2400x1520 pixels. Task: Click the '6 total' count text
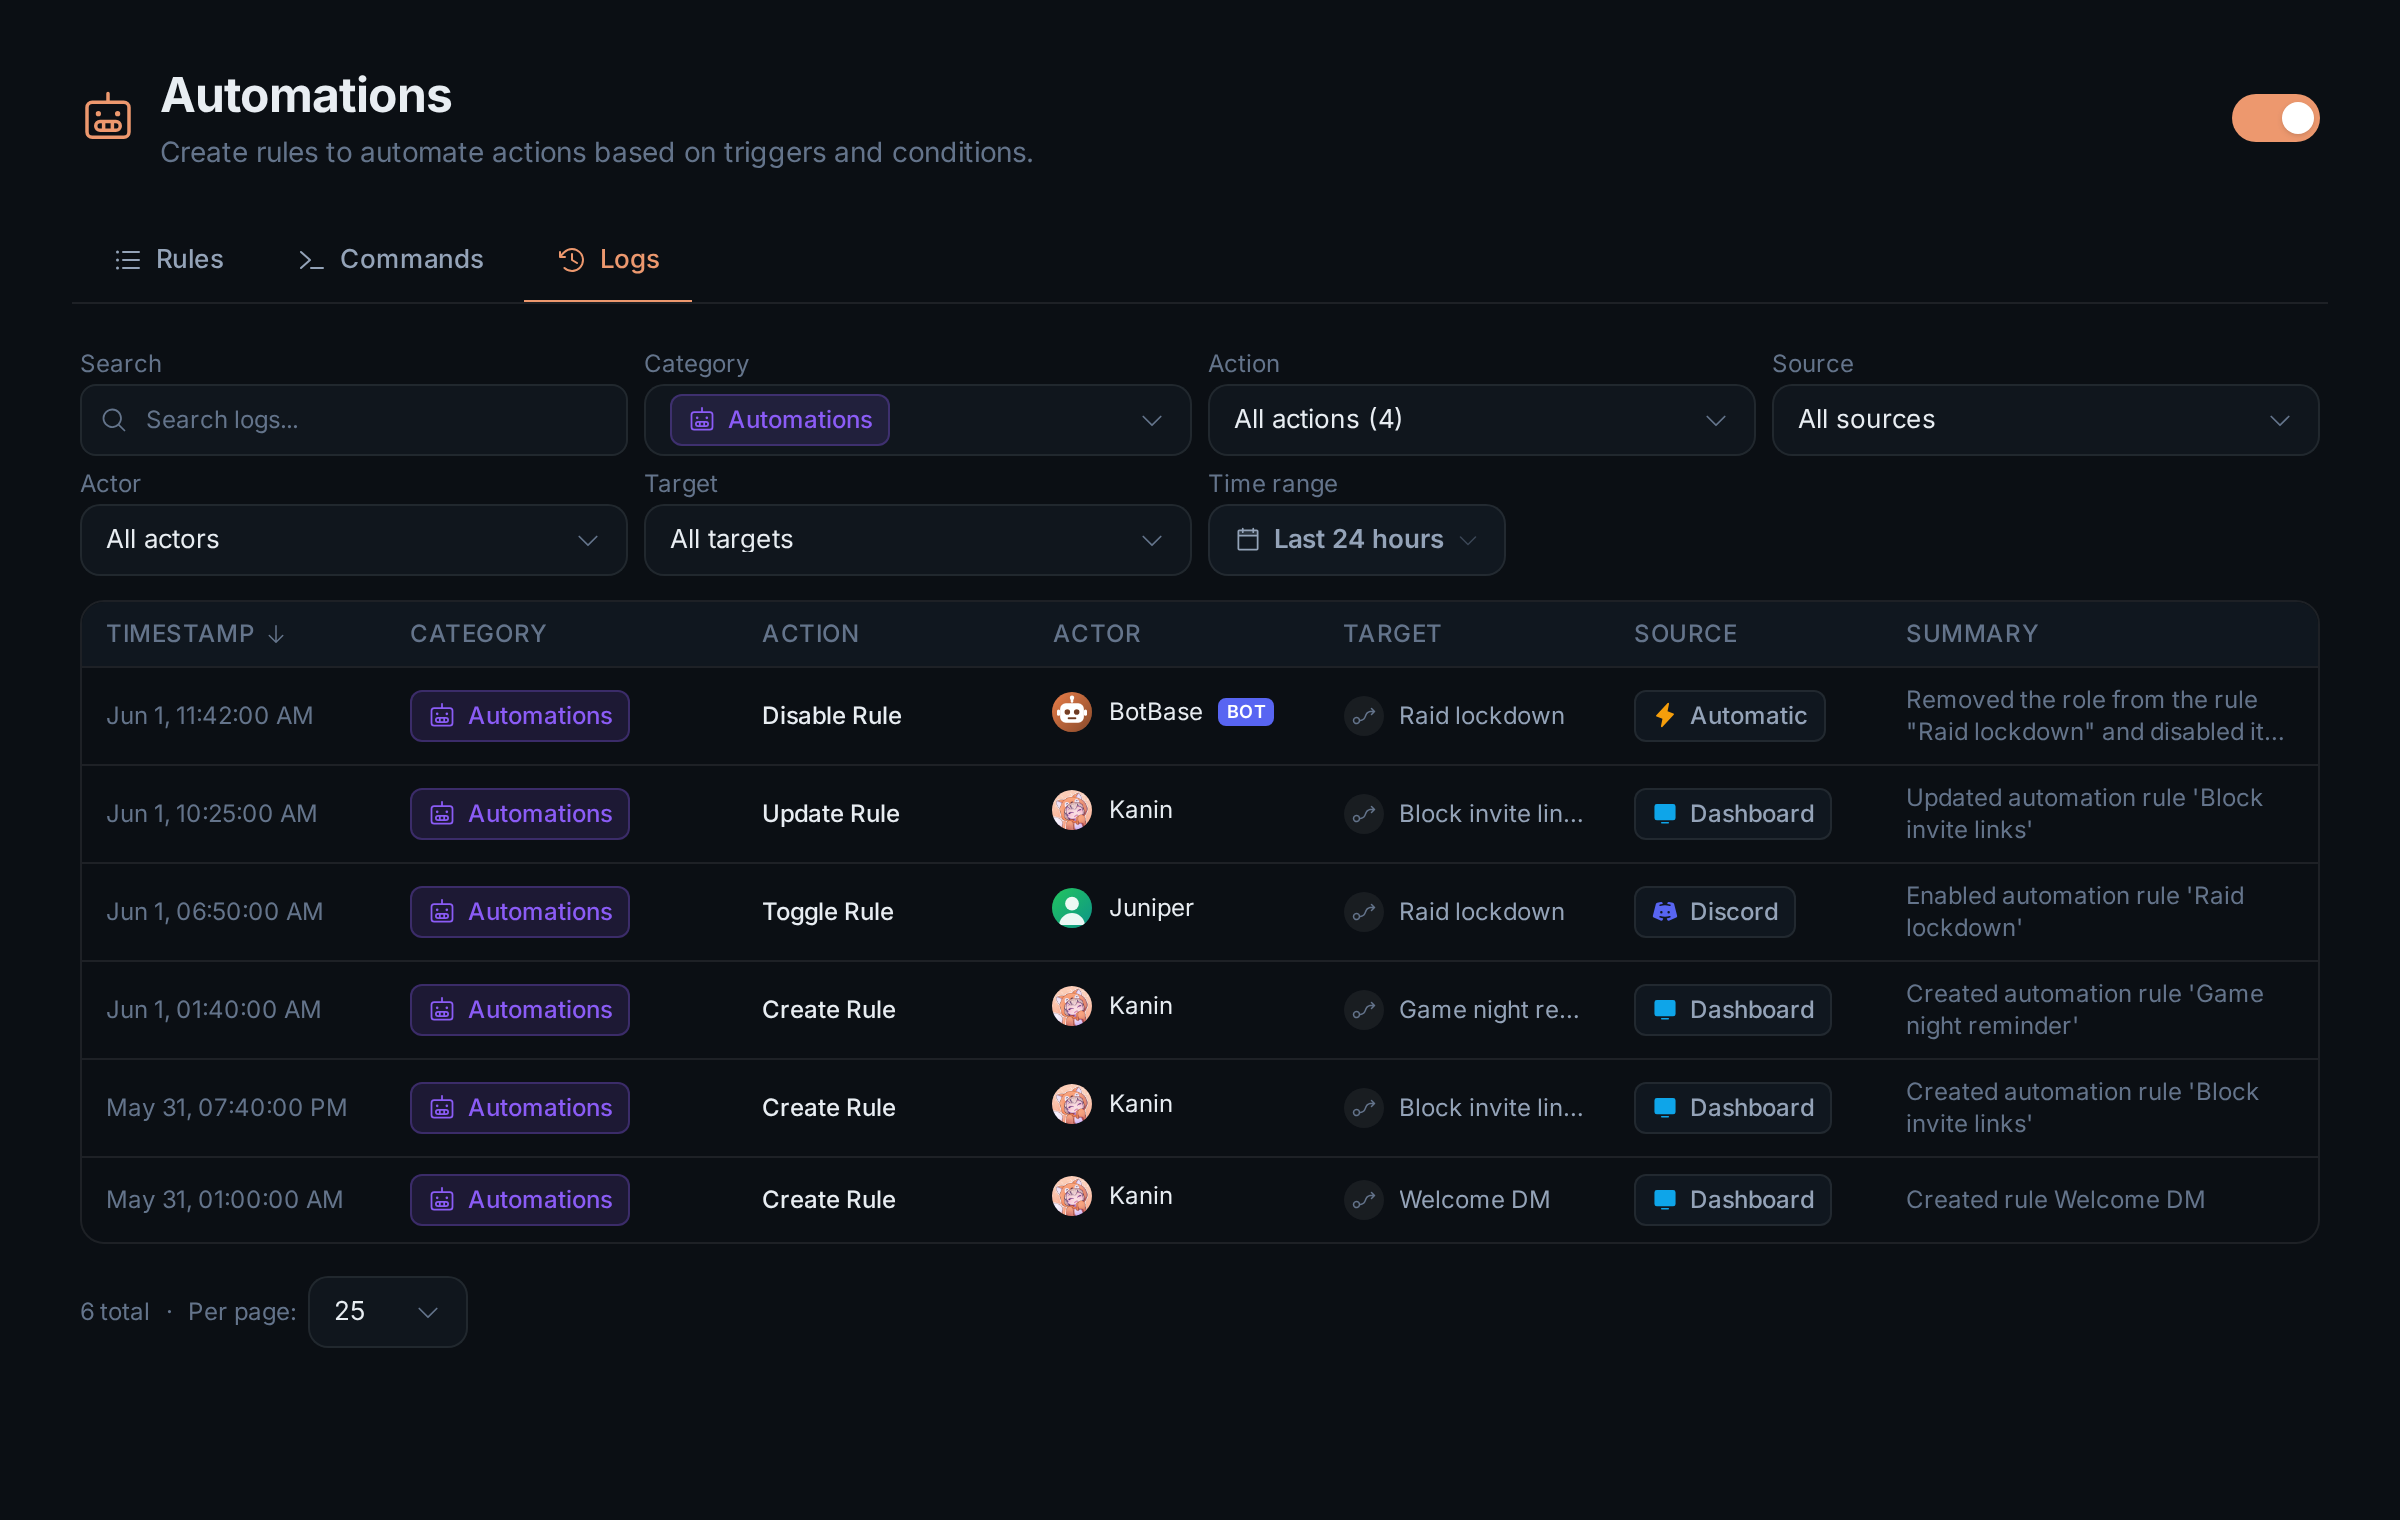115,1312
